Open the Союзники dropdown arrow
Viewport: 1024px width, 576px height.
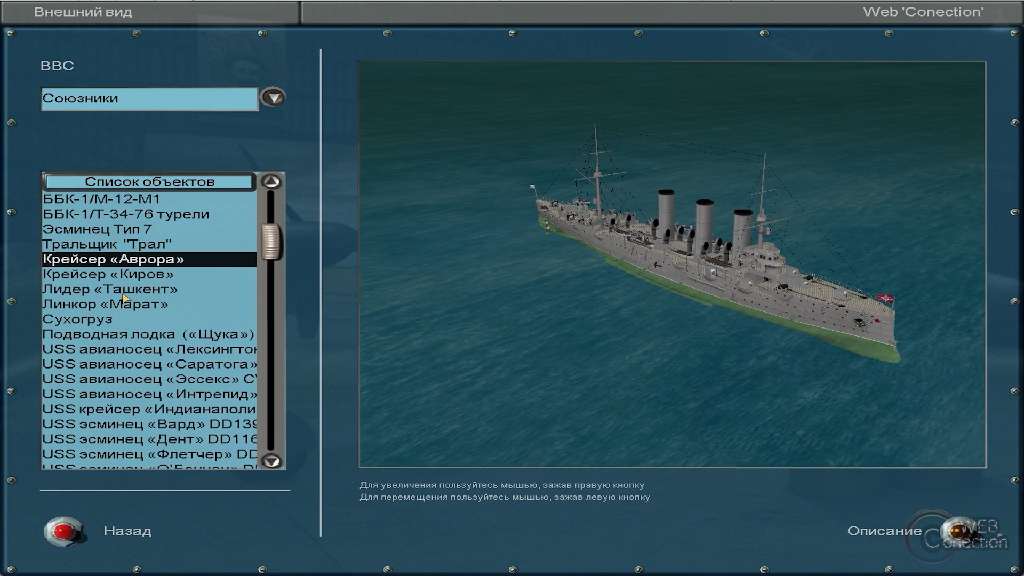click(x=272, y=98)
